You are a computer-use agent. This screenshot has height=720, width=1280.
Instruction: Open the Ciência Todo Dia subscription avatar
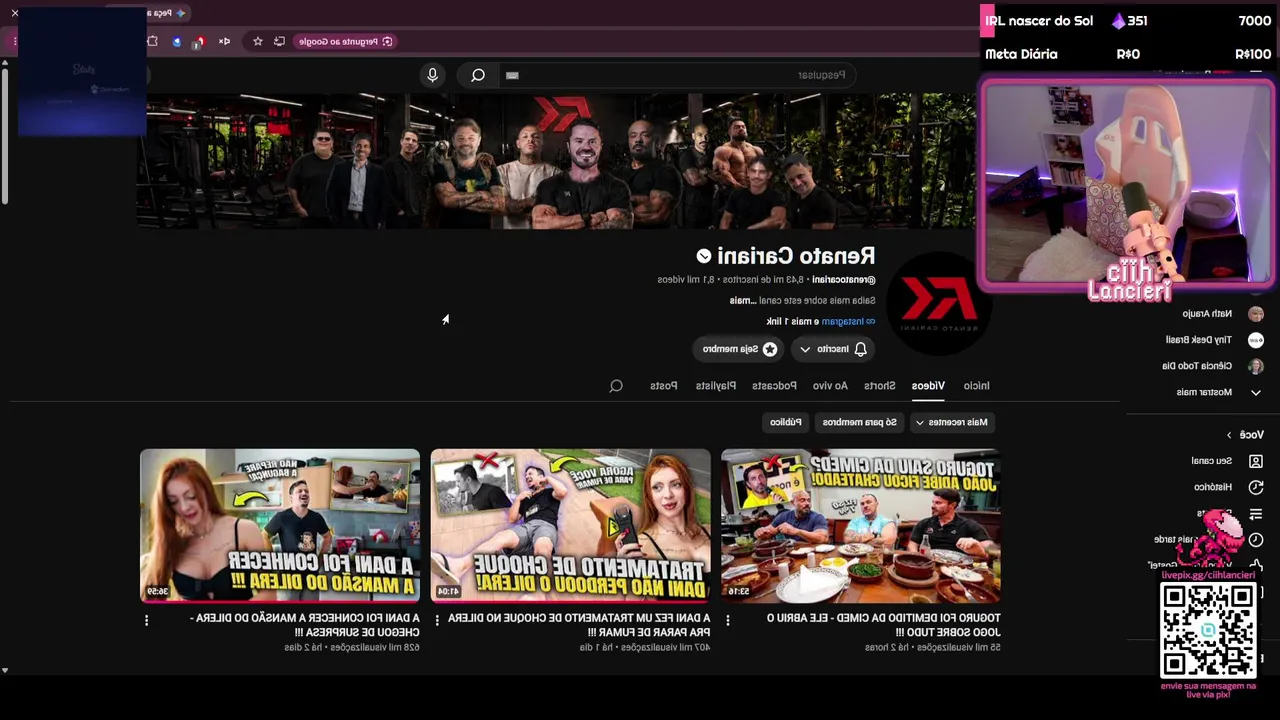click(x=1256, y=366)
